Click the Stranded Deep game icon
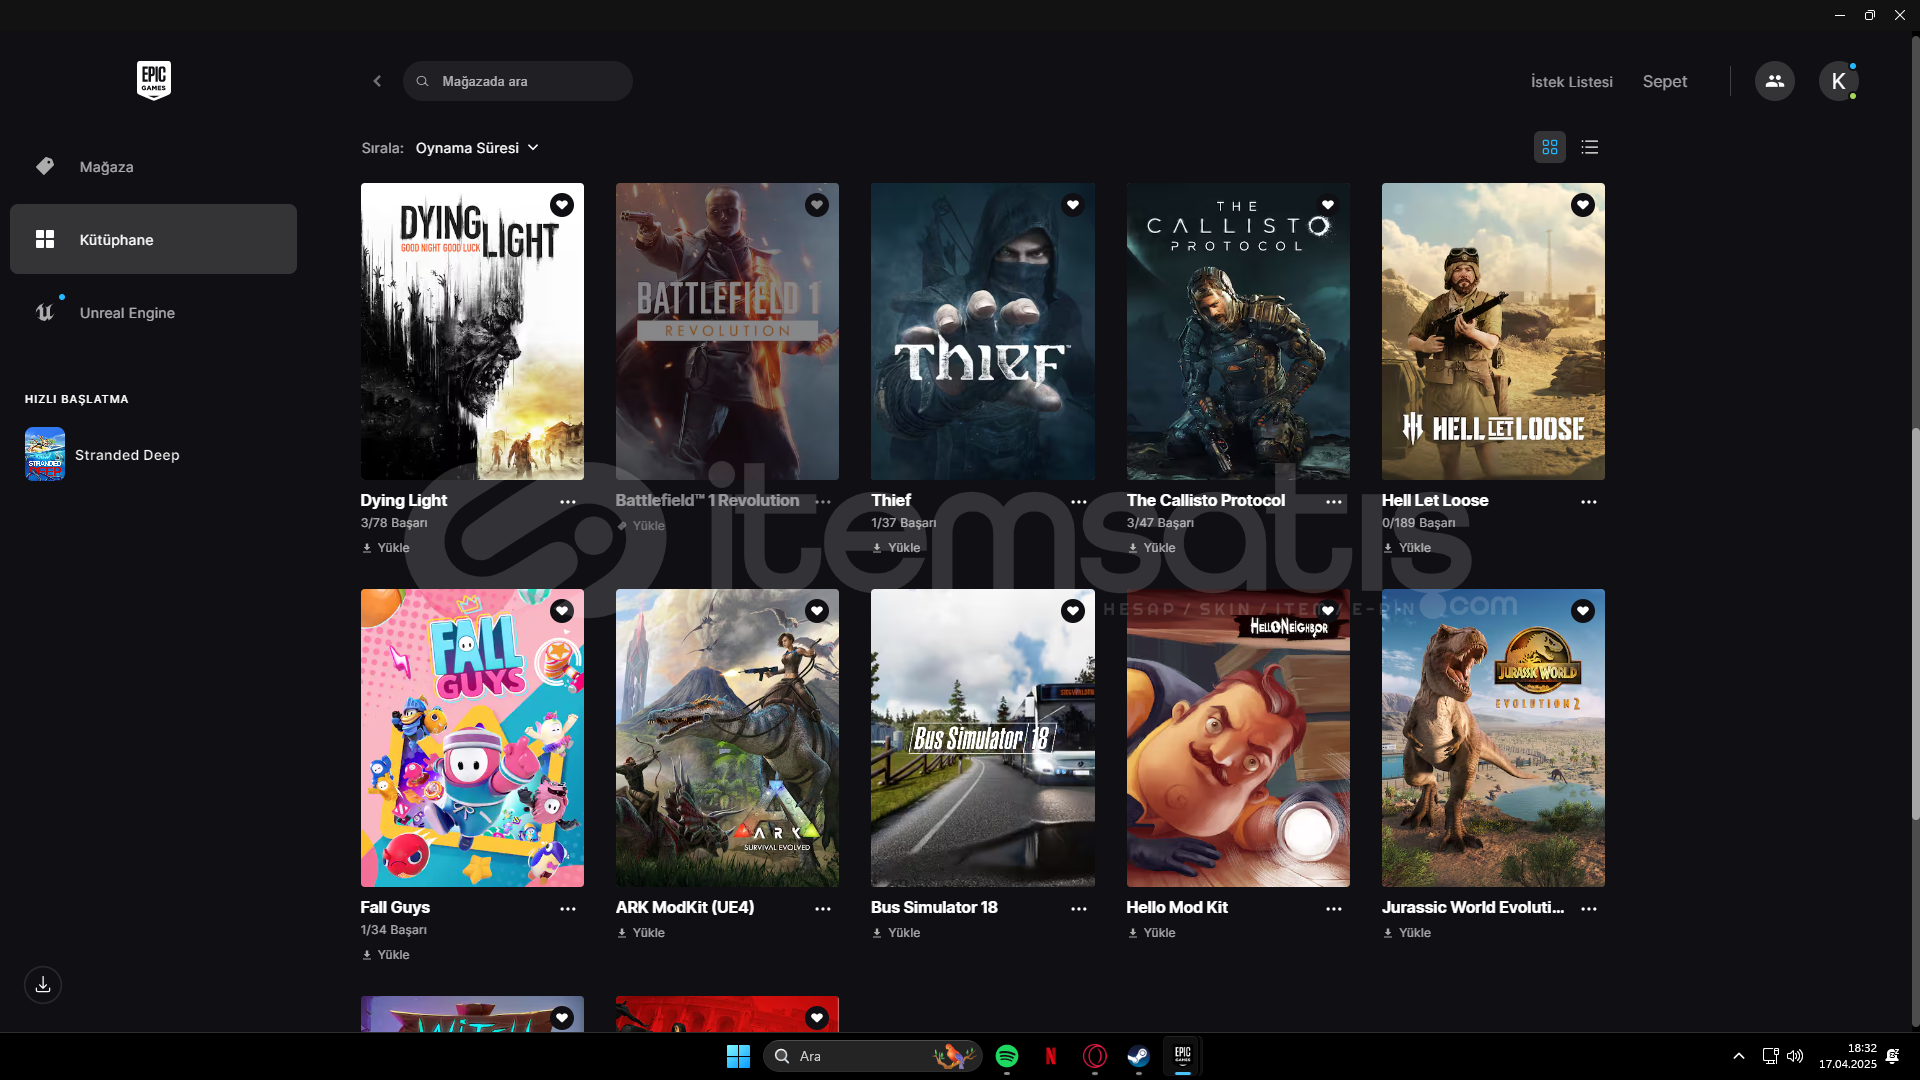1920x1080 pixels. click(45, 455)
